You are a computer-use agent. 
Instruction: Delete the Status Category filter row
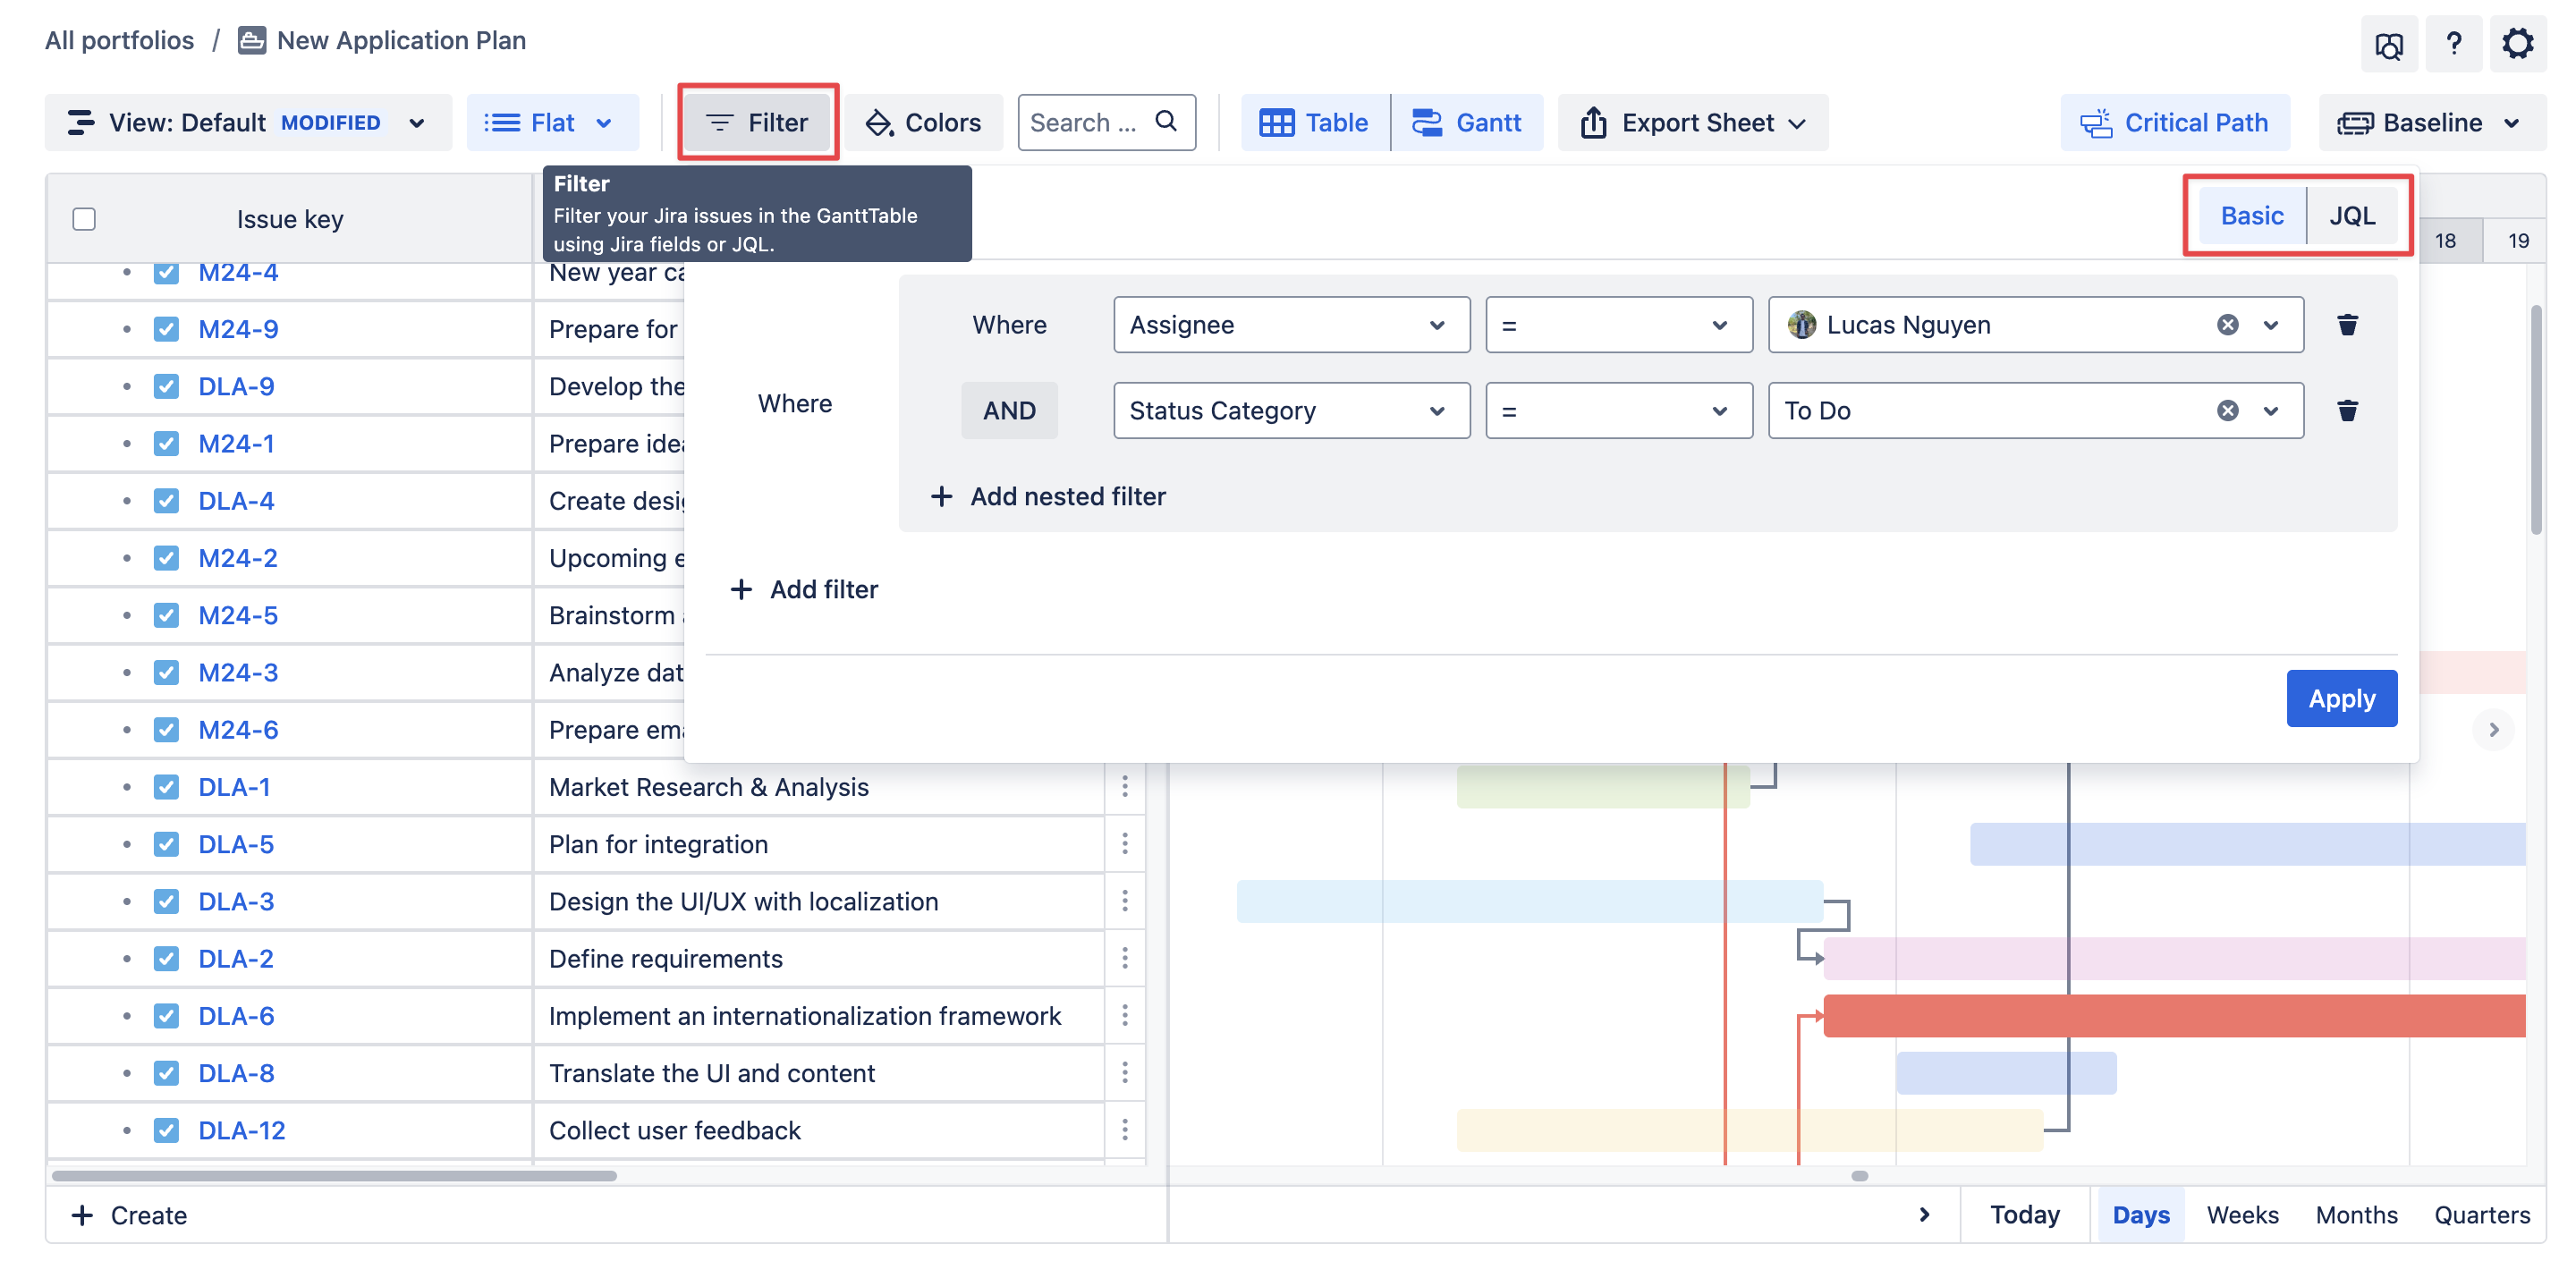[x=2347, y=410]
